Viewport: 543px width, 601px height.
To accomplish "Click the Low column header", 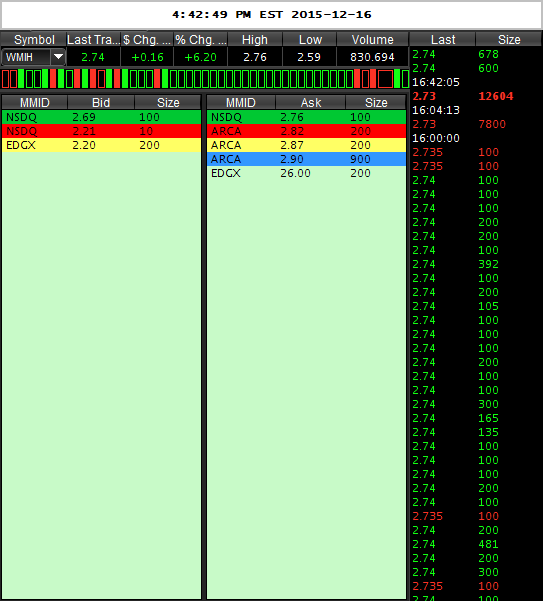I will point(310,39).
